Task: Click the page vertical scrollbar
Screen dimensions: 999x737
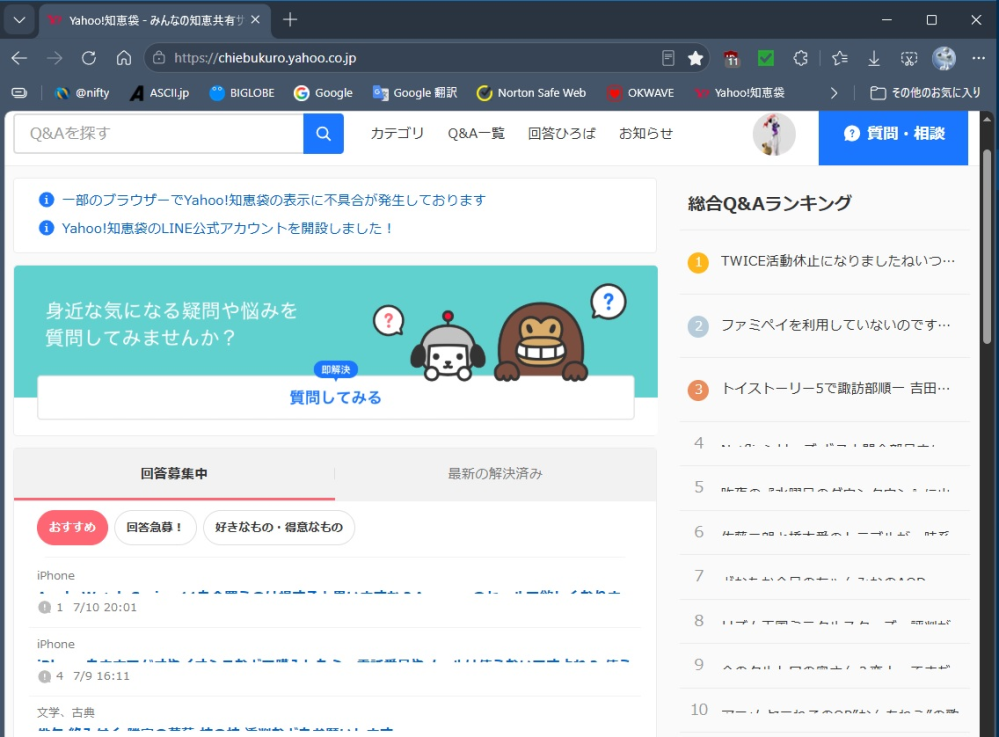Action: pos(987,245)
